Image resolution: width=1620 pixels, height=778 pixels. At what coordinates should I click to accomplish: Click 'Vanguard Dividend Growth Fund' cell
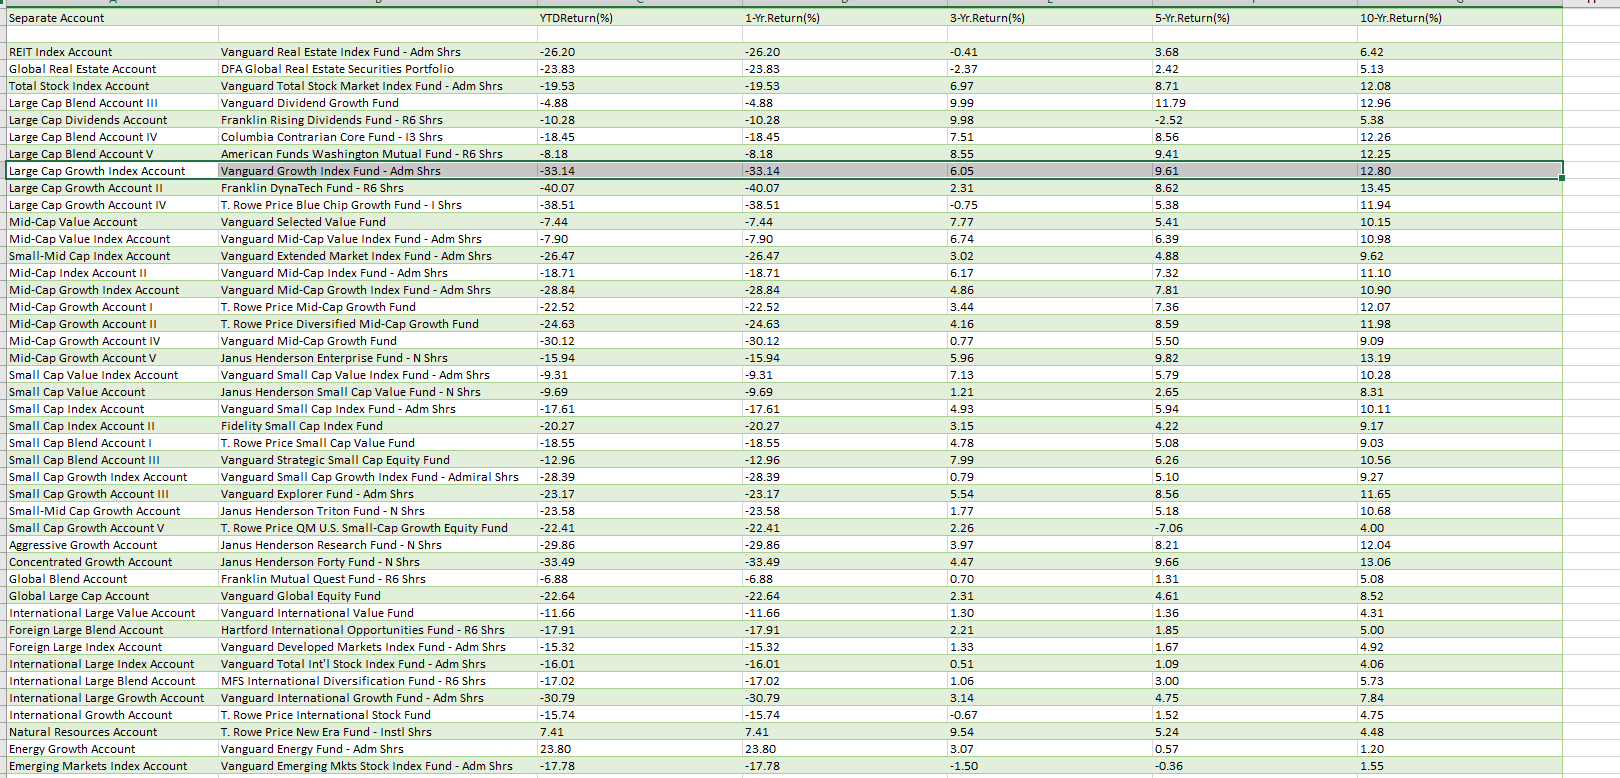point(378,103)
